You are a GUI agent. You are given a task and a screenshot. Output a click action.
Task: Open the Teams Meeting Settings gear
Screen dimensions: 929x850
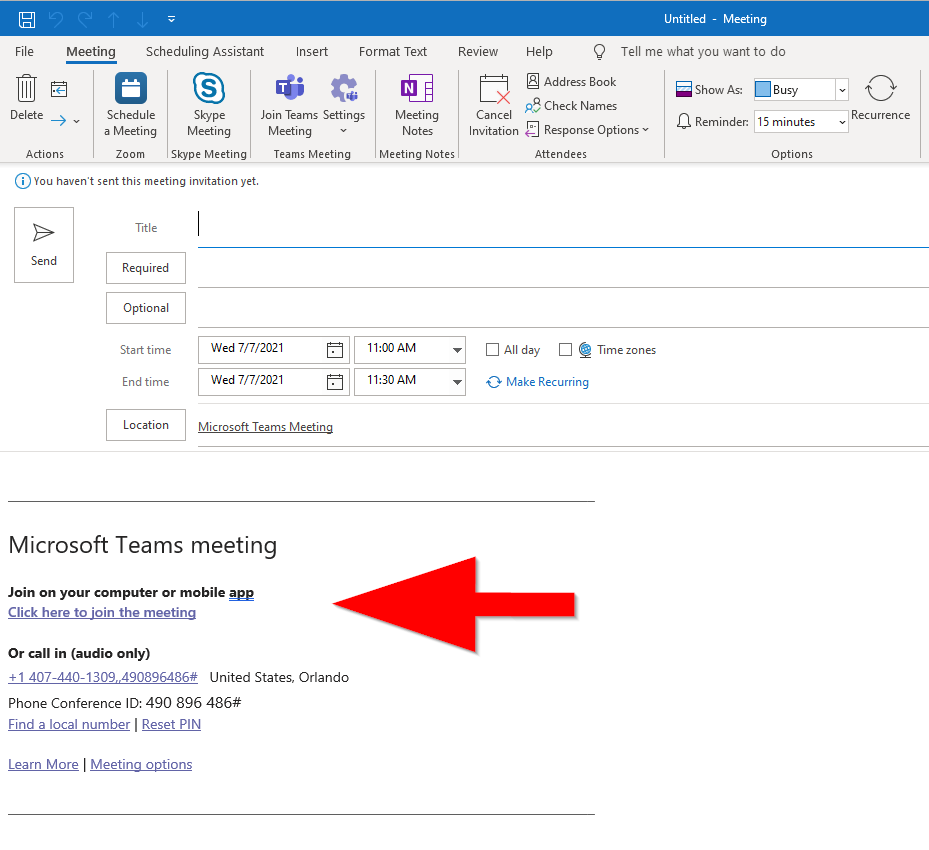coord(344,88)
